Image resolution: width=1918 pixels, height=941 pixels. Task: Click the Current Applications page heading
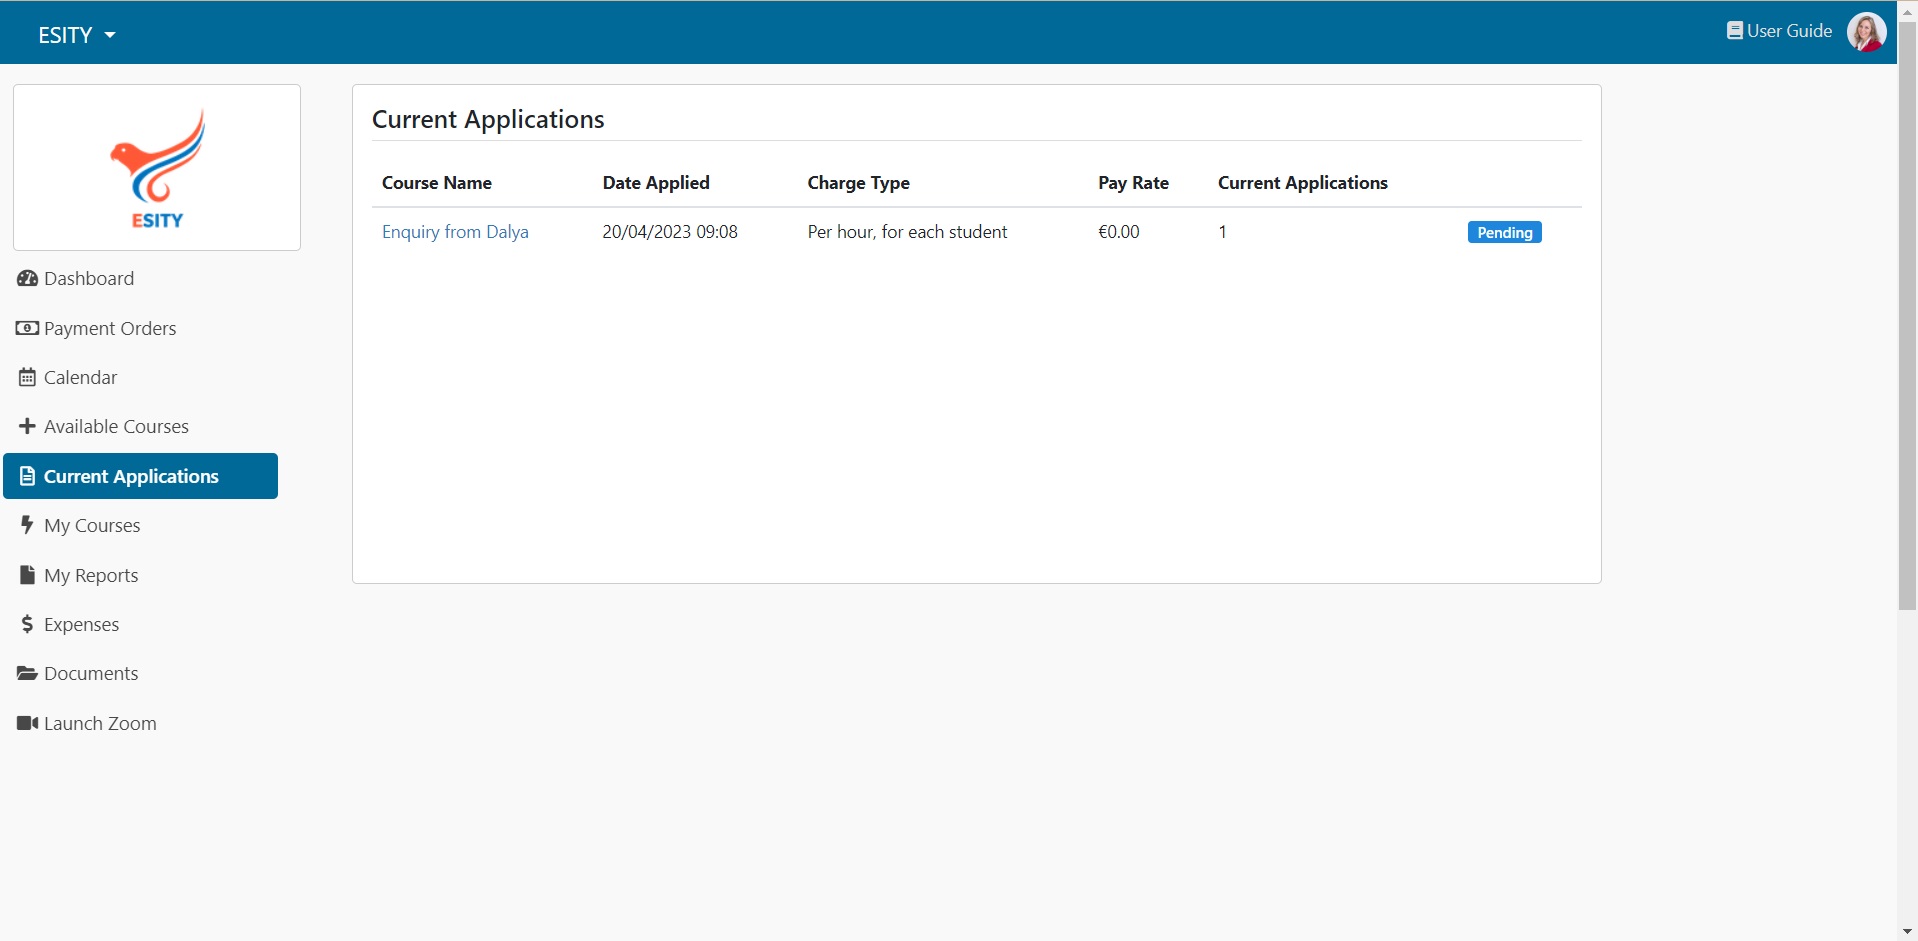tap(488, 120)
